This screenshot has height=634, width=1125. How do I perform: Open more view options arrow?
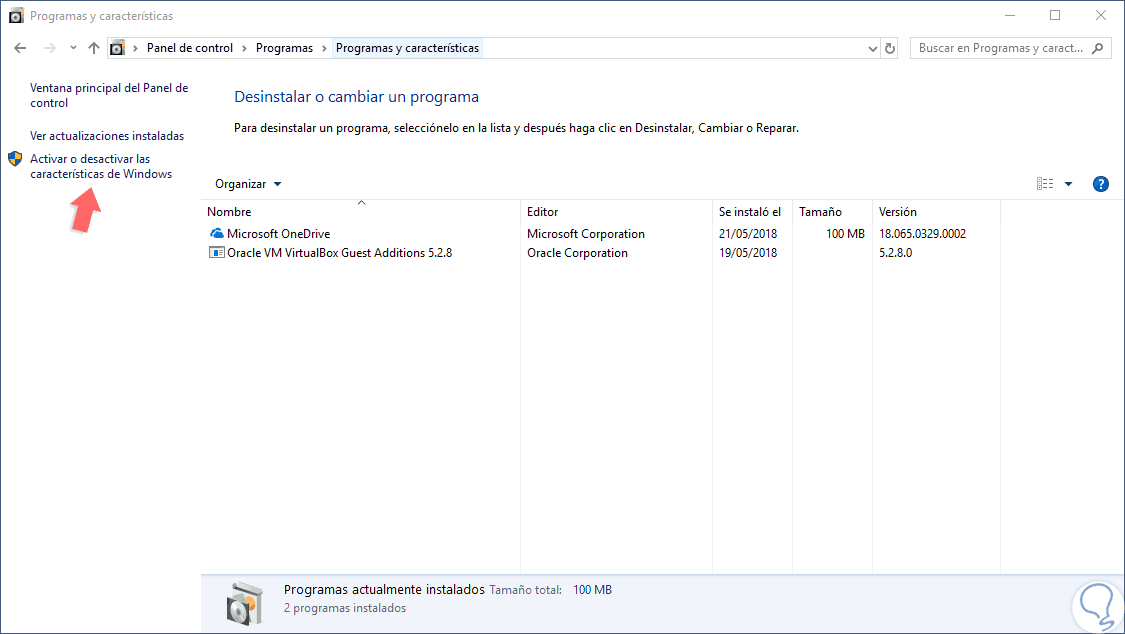coord(1068,184)
